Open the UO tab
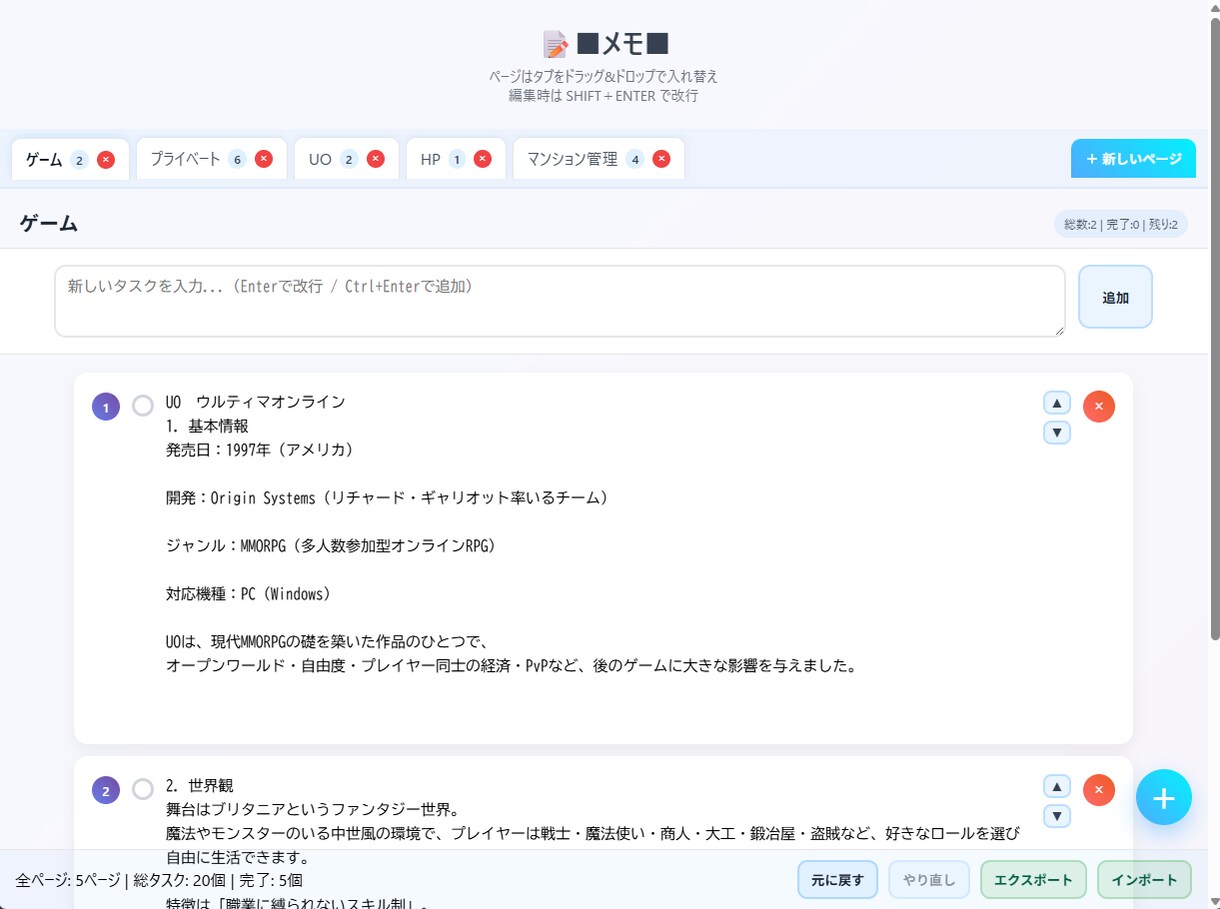 346,159
